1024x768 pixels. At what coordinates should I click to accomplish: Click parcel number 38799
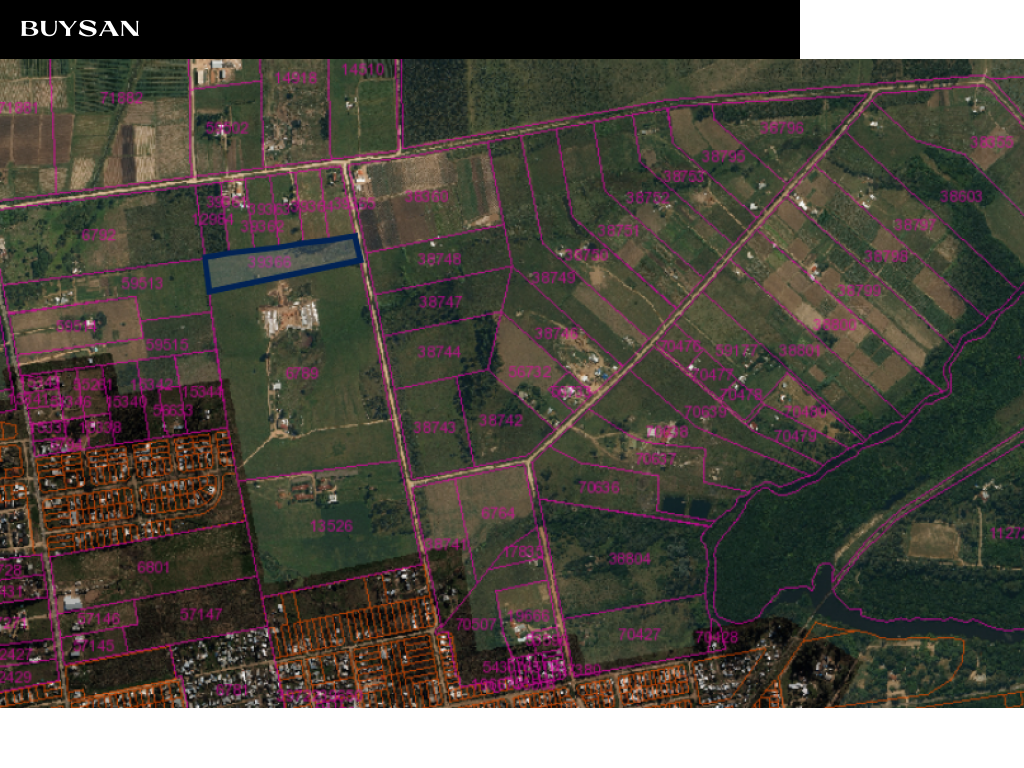pos(859,290)
